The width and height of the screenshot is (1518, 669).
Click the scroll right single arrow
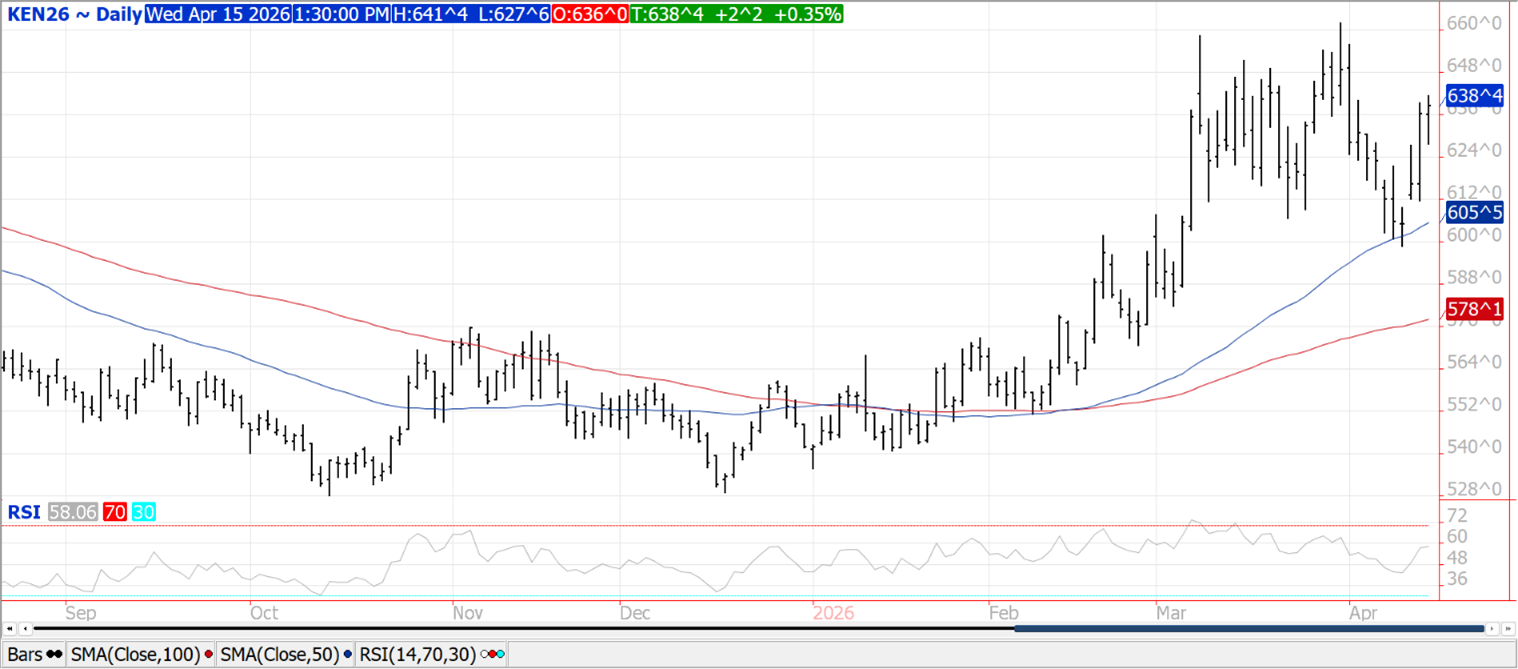tap(1493, 629)
